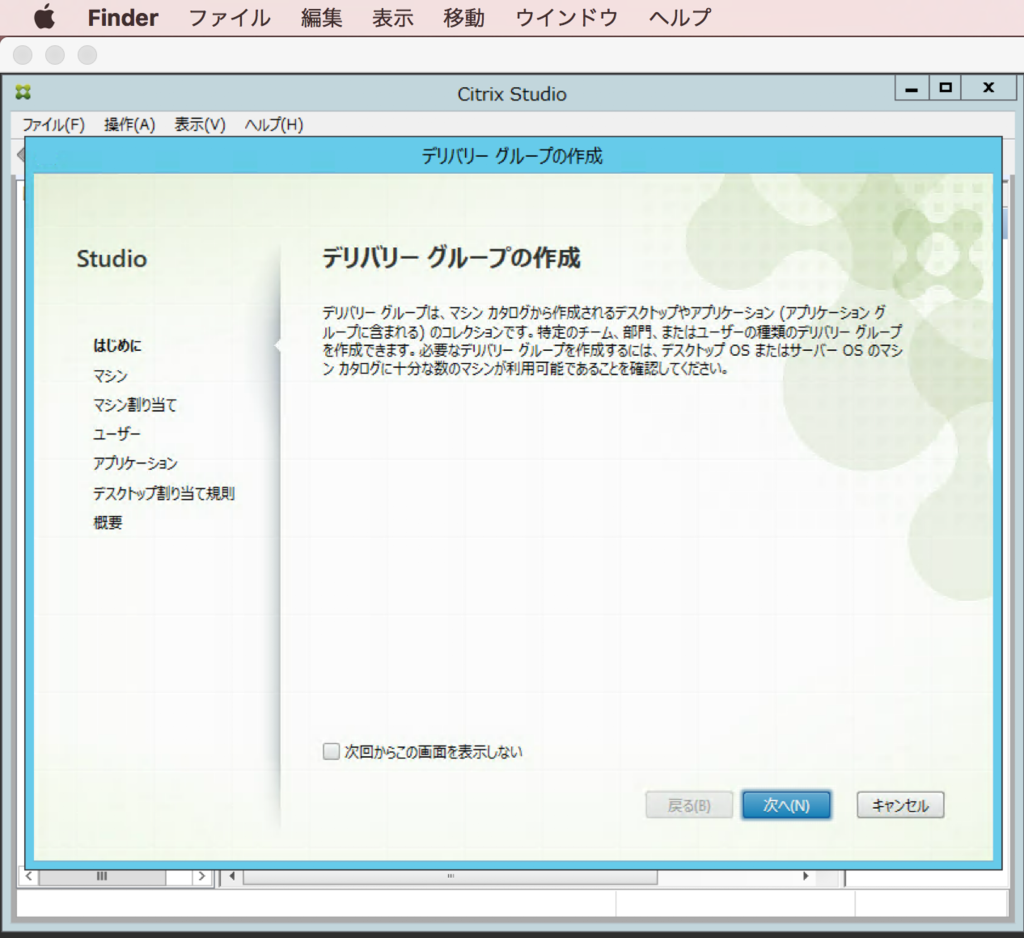1024x938 pixels.
Task: Select the デスクトップ割り当て規則 step
Action: pyautogui.click(x=163, y=493)
